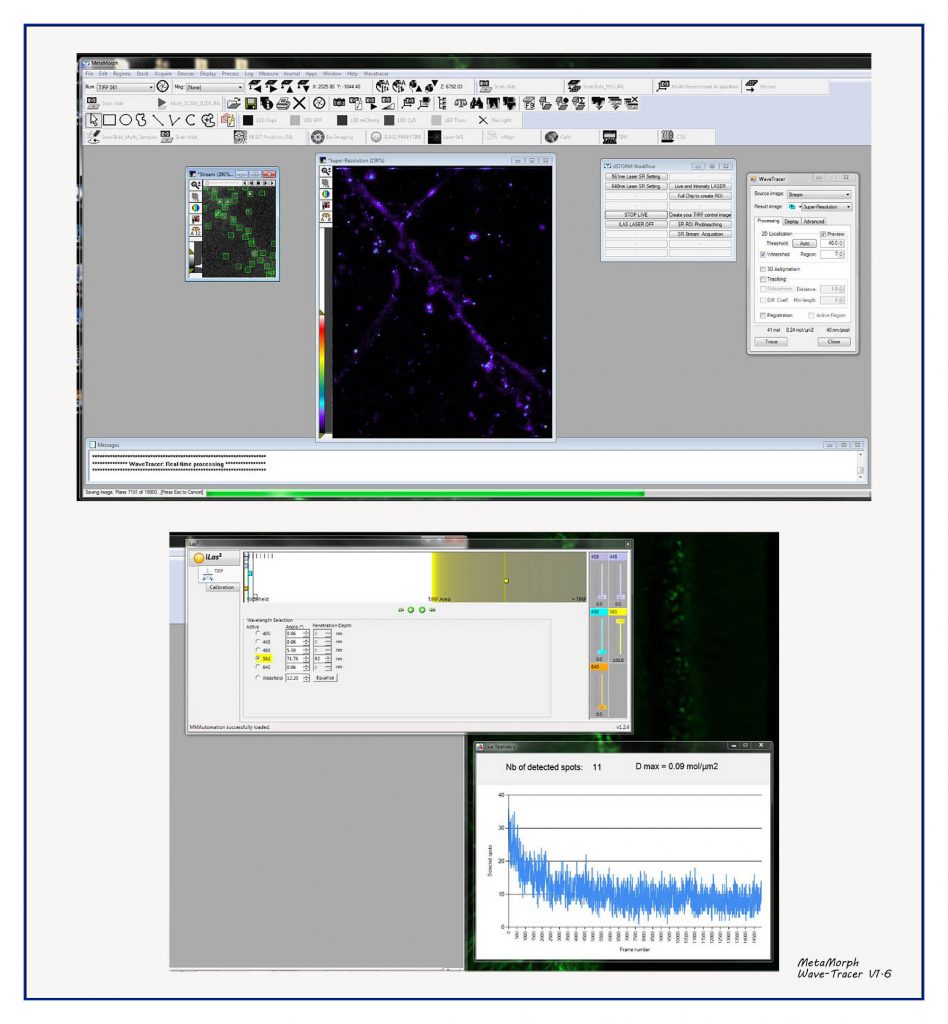Screen dimensions: 948x1024
Task: Enable the Tracking checkbox in WaveTracer
Action: point(763,279)
